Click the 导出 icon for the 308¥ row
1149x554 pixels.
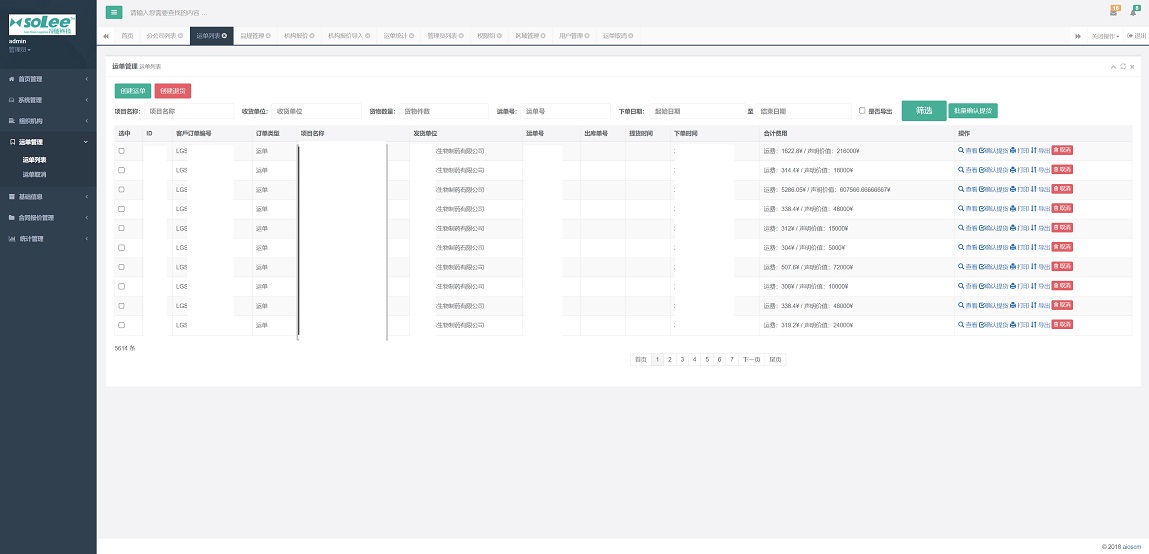1034,286
